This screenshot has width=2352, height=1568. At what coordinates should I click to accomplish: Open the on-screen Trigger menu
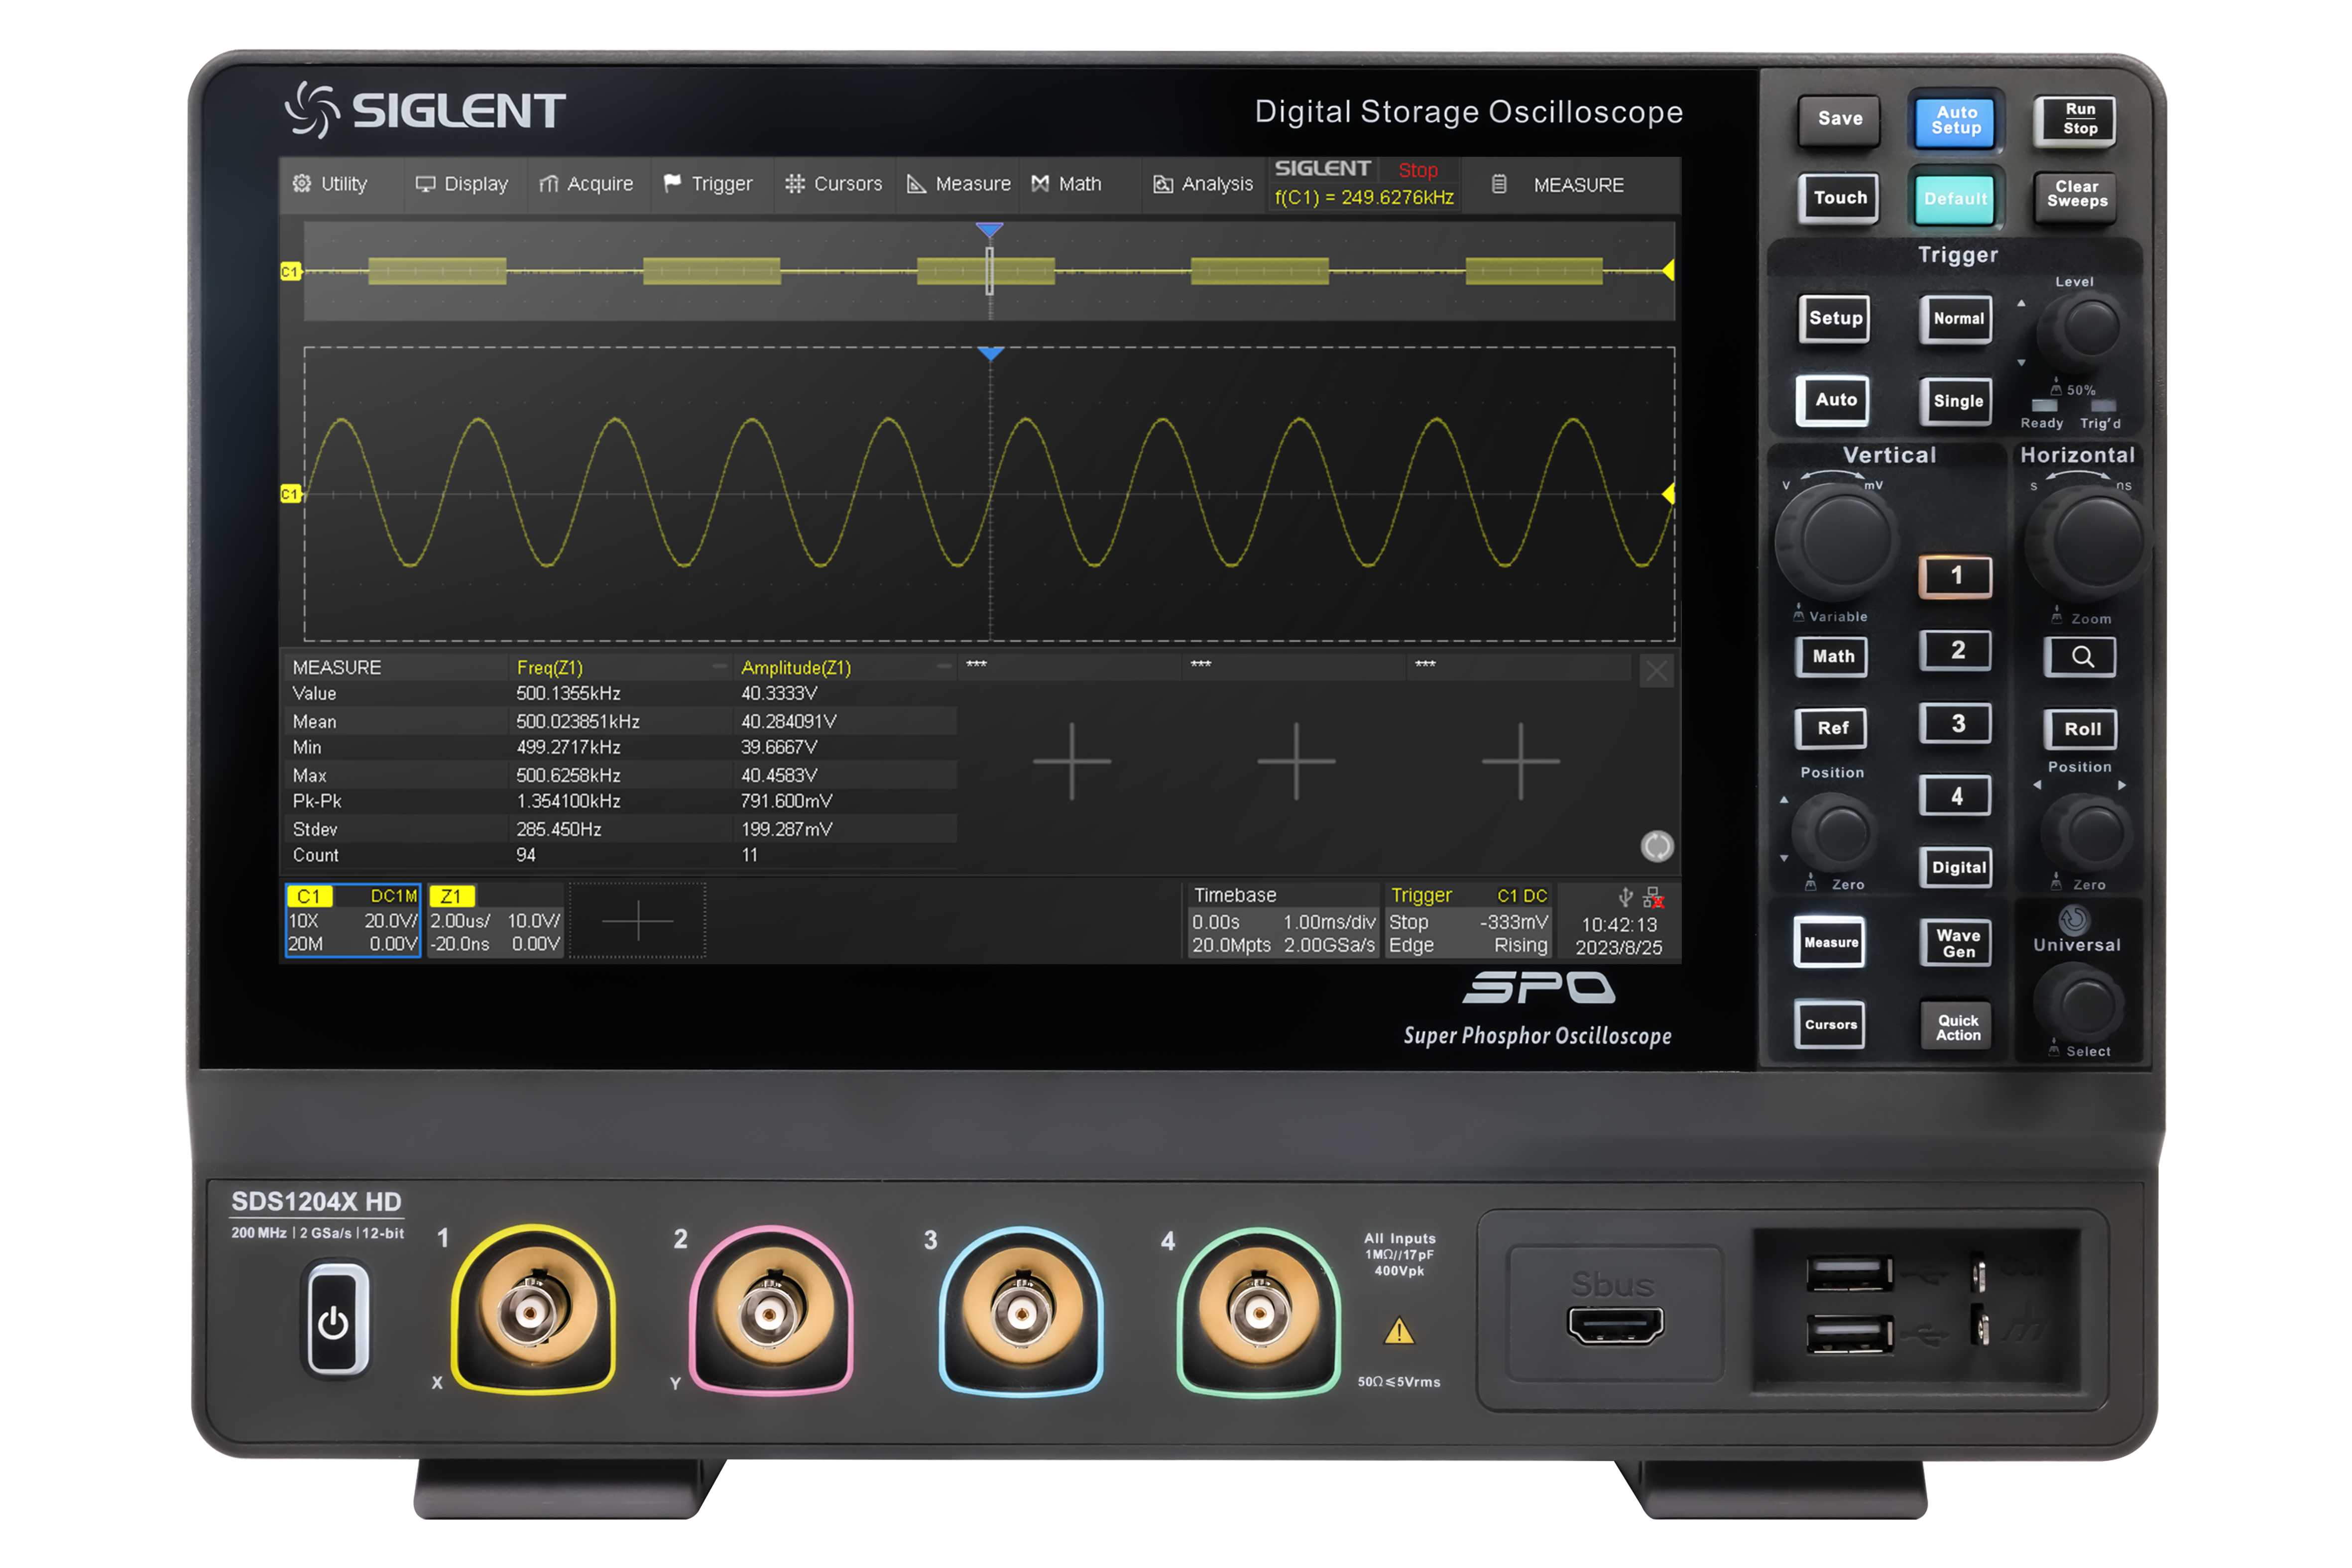pos(708,184)
